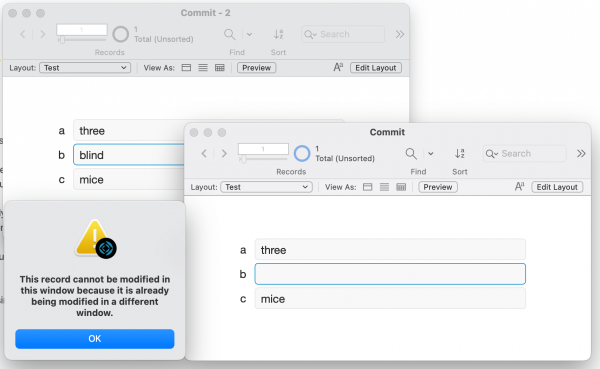Screen dimensions: 600x369
Task: Switch to Table view in Commit window
Action: tap(401, 187)
